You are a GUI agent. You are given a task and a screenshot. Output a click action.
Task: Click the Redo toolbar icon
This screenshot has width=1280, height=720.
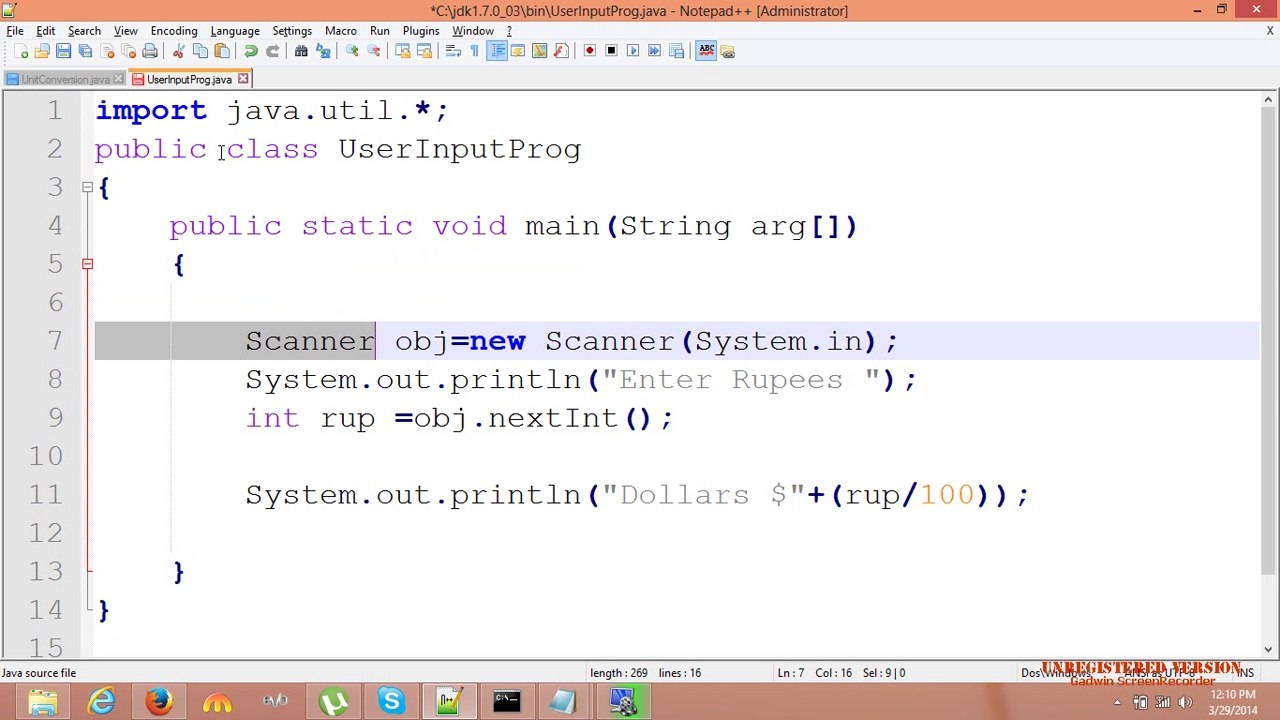[272, 51]
